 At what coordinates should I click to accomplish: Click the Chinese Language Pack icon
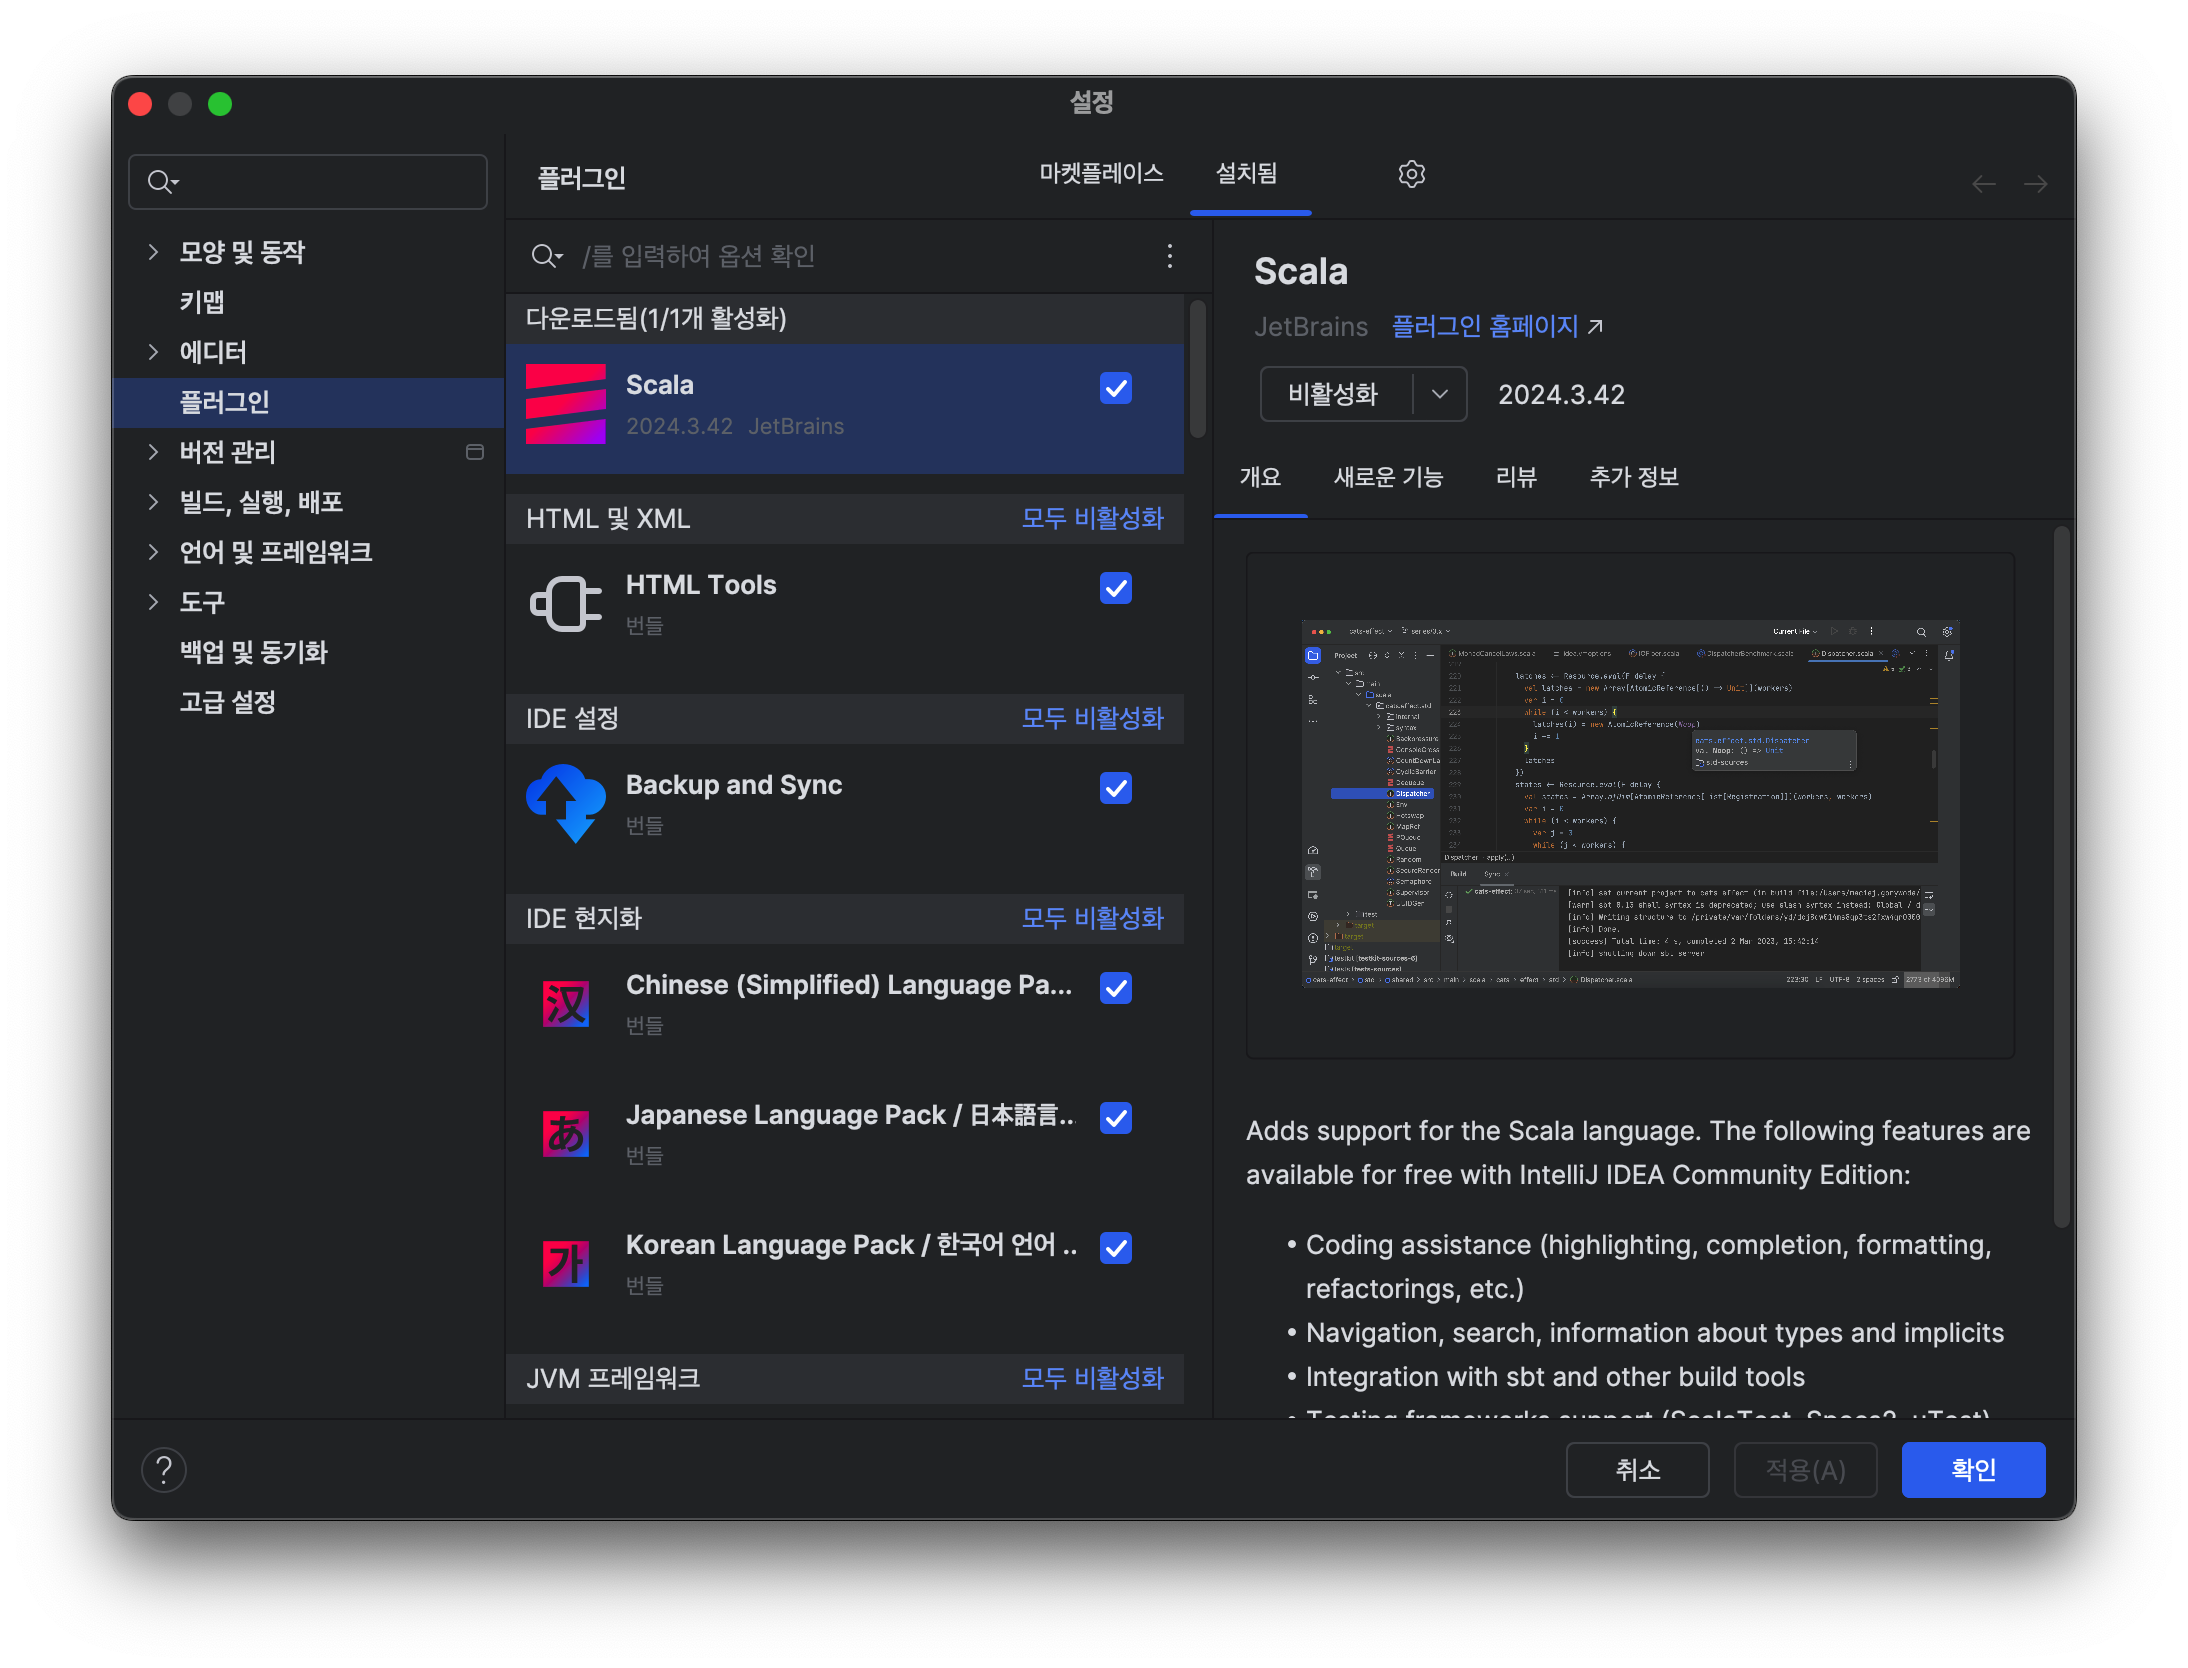coord(565,1004)
